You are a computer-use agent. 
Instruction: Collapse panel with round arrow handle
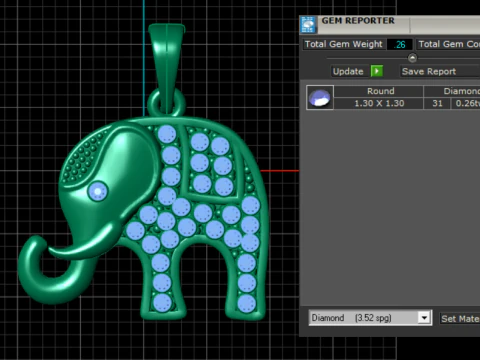412,58
